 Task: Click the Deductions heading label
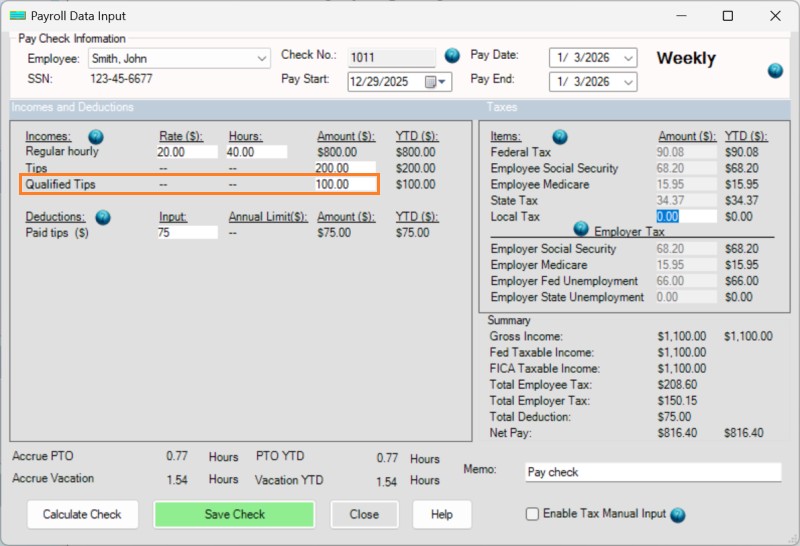pyautogui.click(x=55, y=217)
